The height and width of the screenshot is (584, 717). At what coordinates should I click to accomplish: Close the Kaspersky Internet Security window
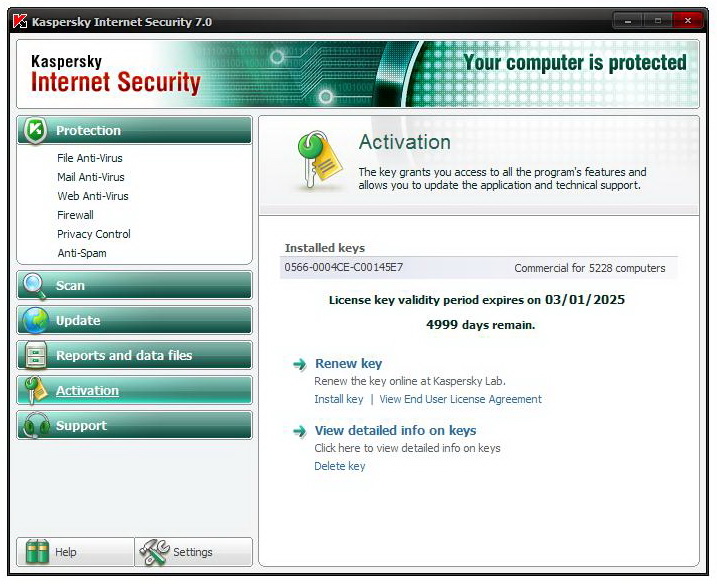click(688, 21)
